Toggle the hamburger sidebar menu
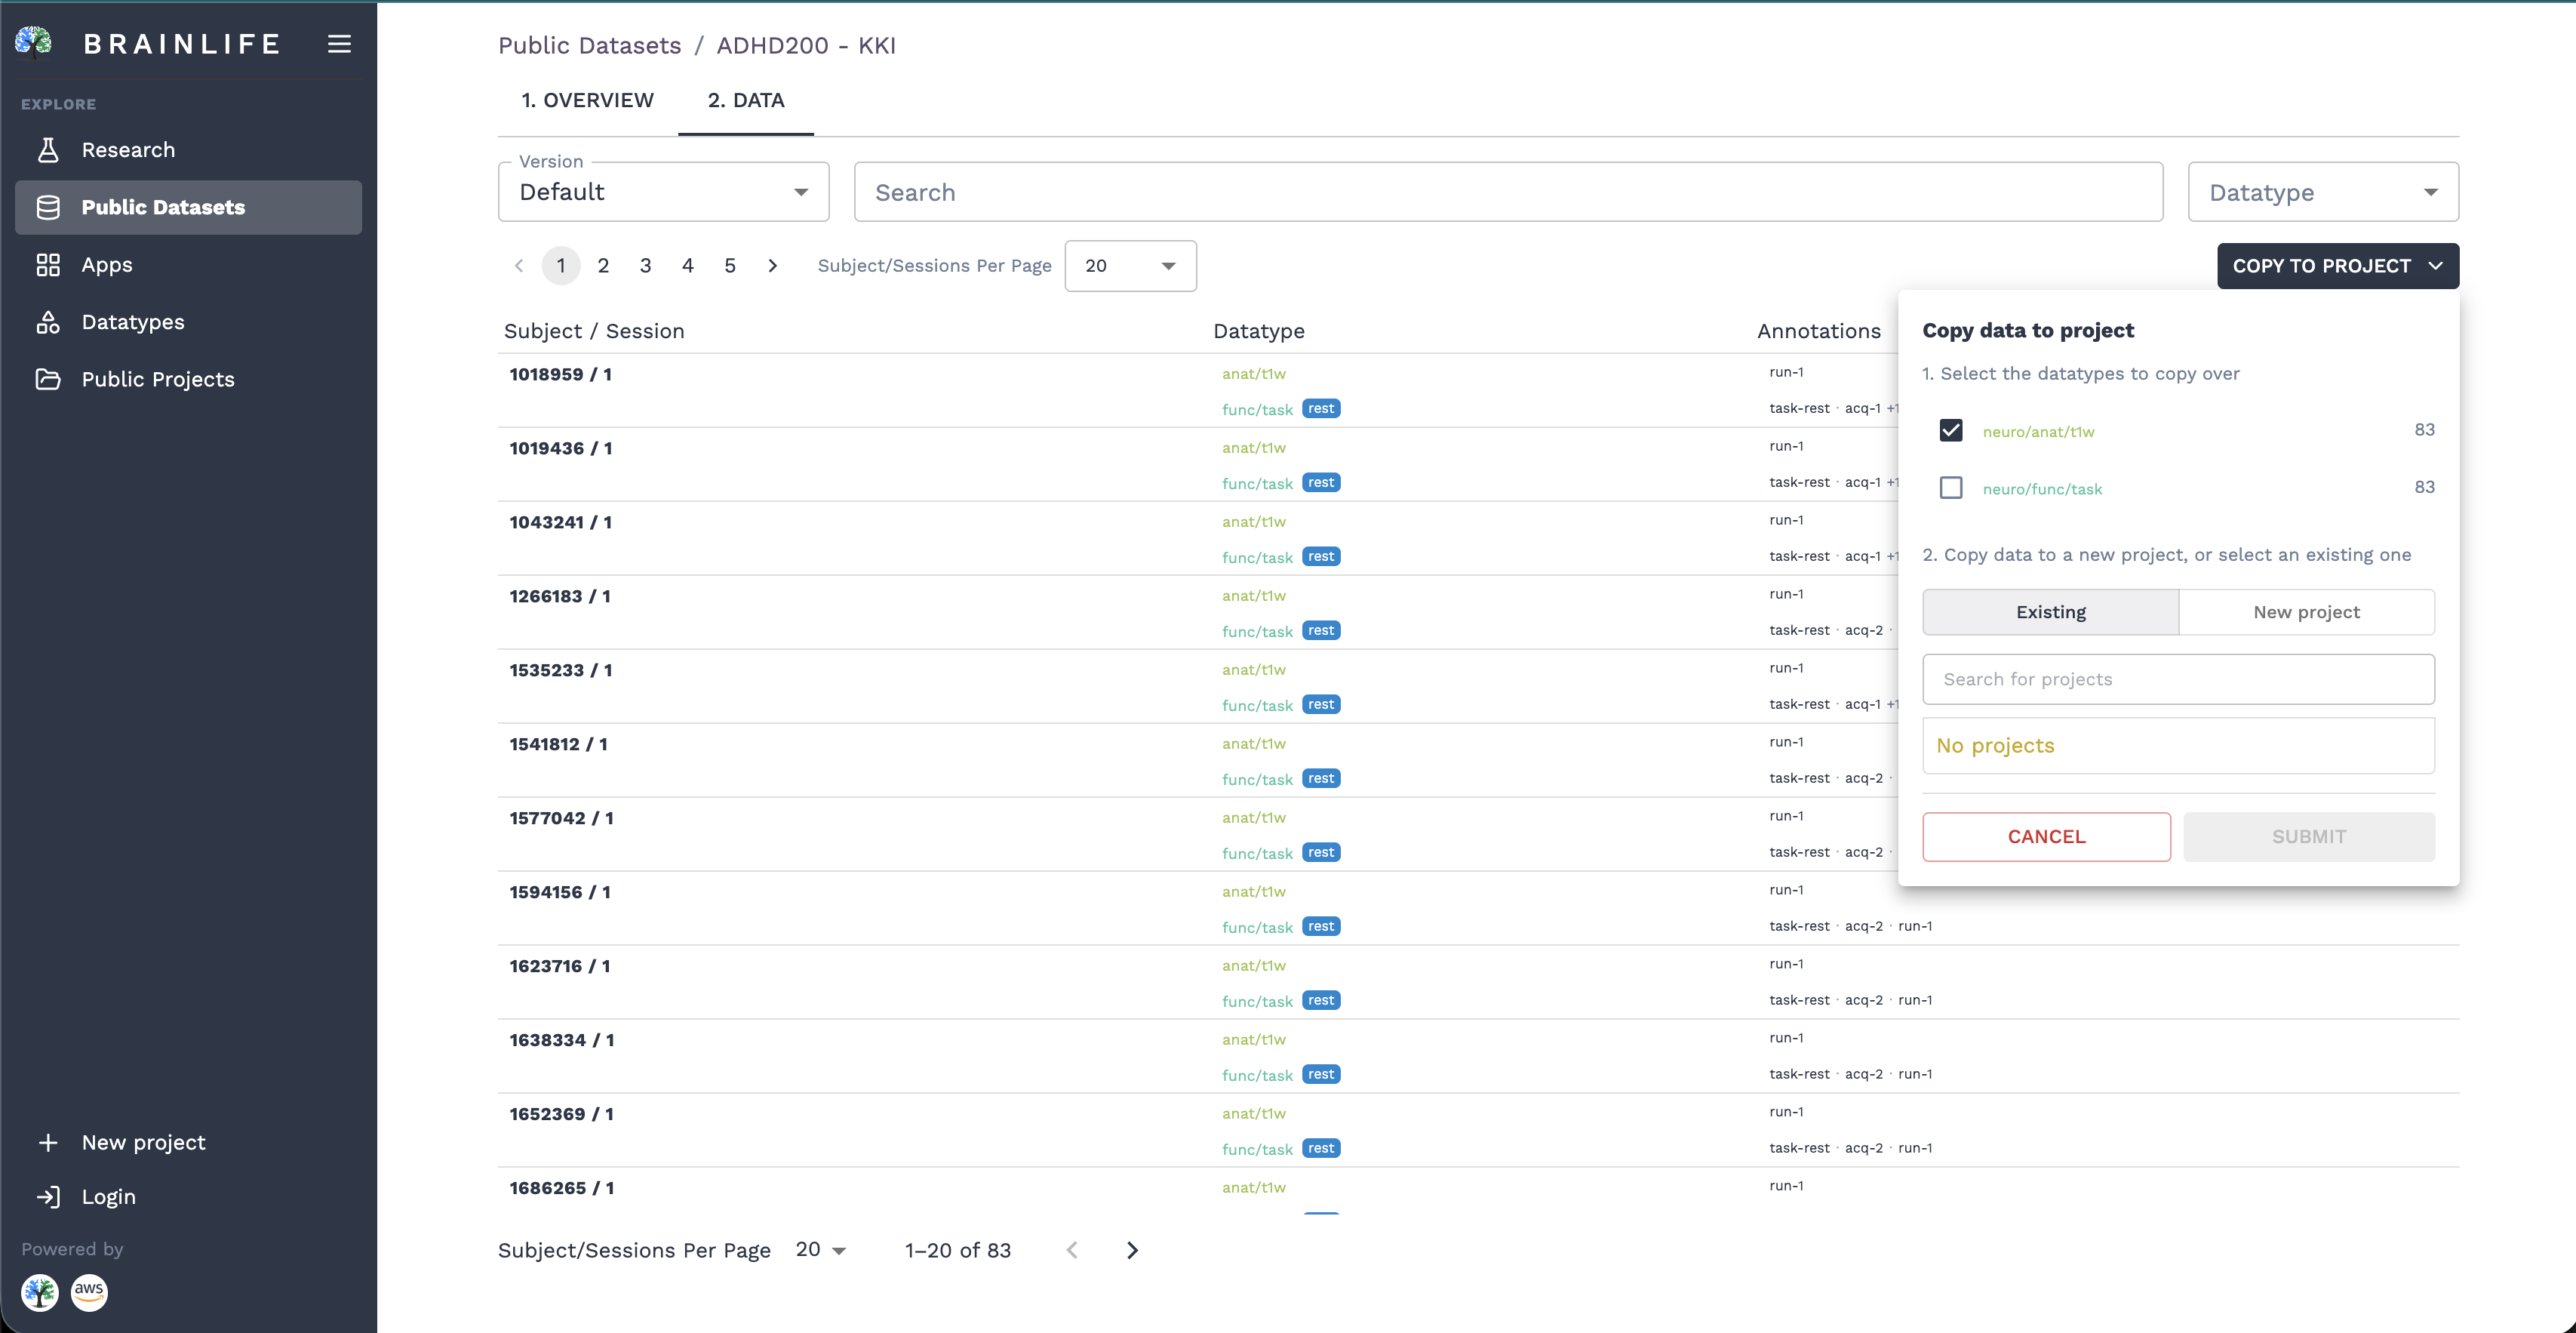This screenshot has height=1333, width=2576. pyautogui.click(x=339, y=43)
